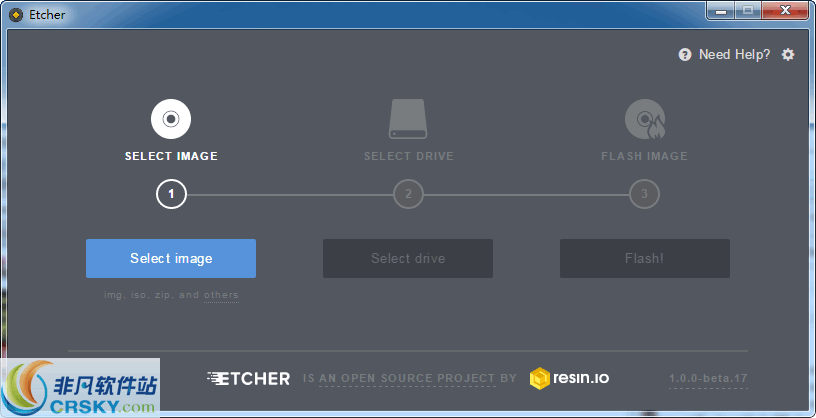Click step 2 circle indicator
The width and height of the screenshot is (816, 418).
tap(408, 194)
